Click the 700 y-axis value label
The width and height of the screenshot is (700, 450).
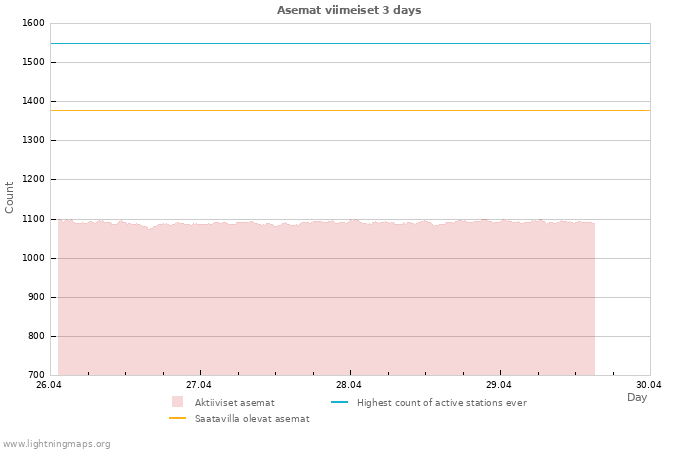(x=35, y=375)
